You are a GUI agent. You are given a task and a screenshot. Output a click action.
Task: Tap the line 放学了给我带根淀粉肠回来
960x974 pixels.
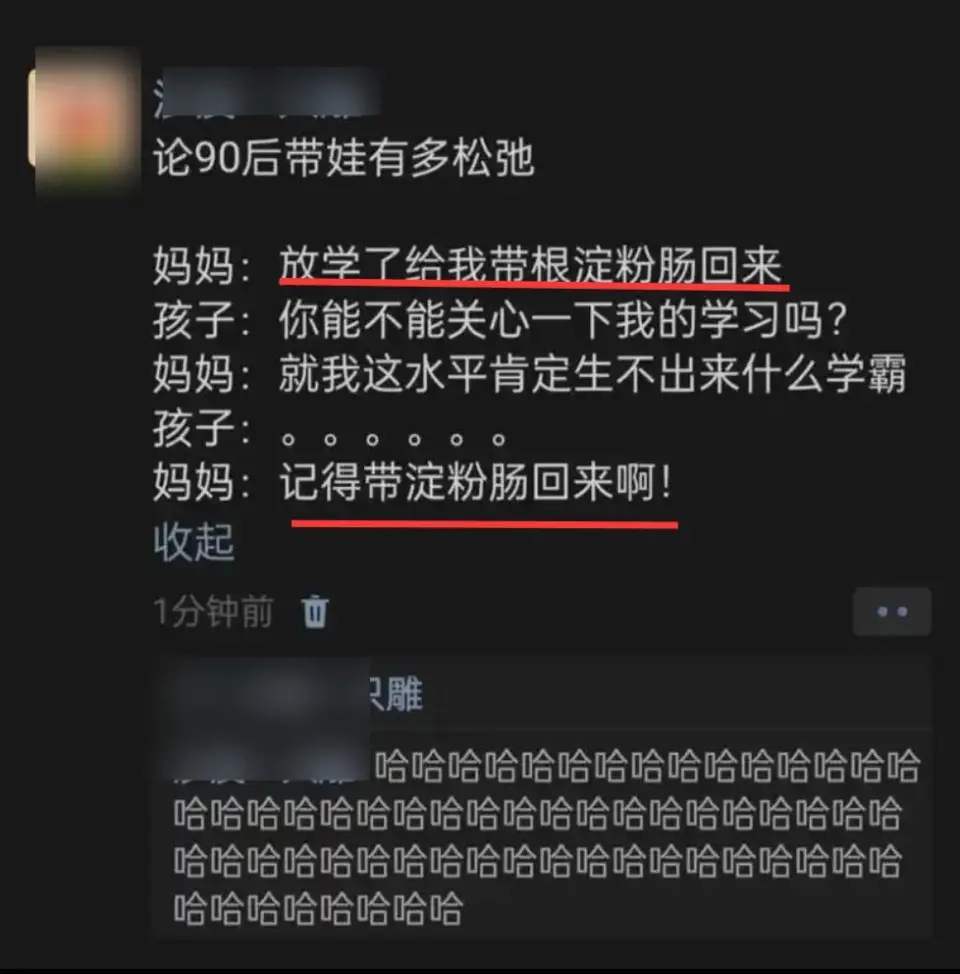click(530, 265)
